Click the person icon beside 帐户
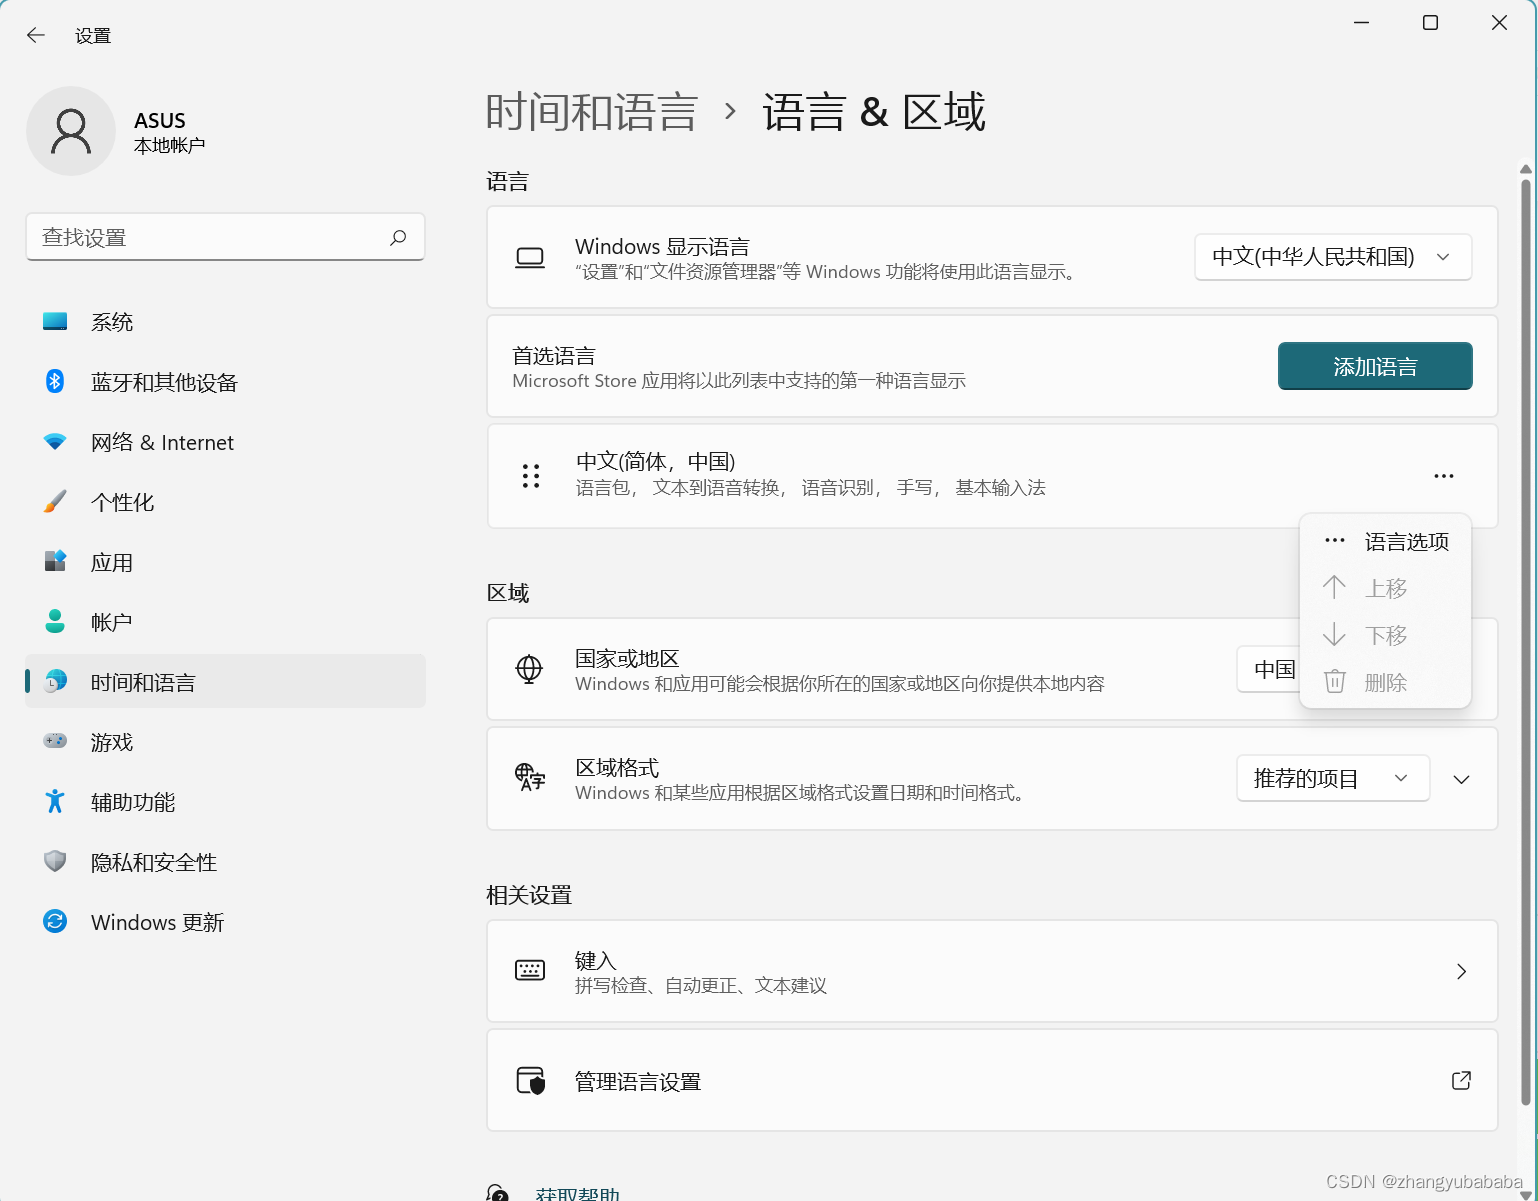Screen dimensions: 1538x1201 tap(55, 621)
